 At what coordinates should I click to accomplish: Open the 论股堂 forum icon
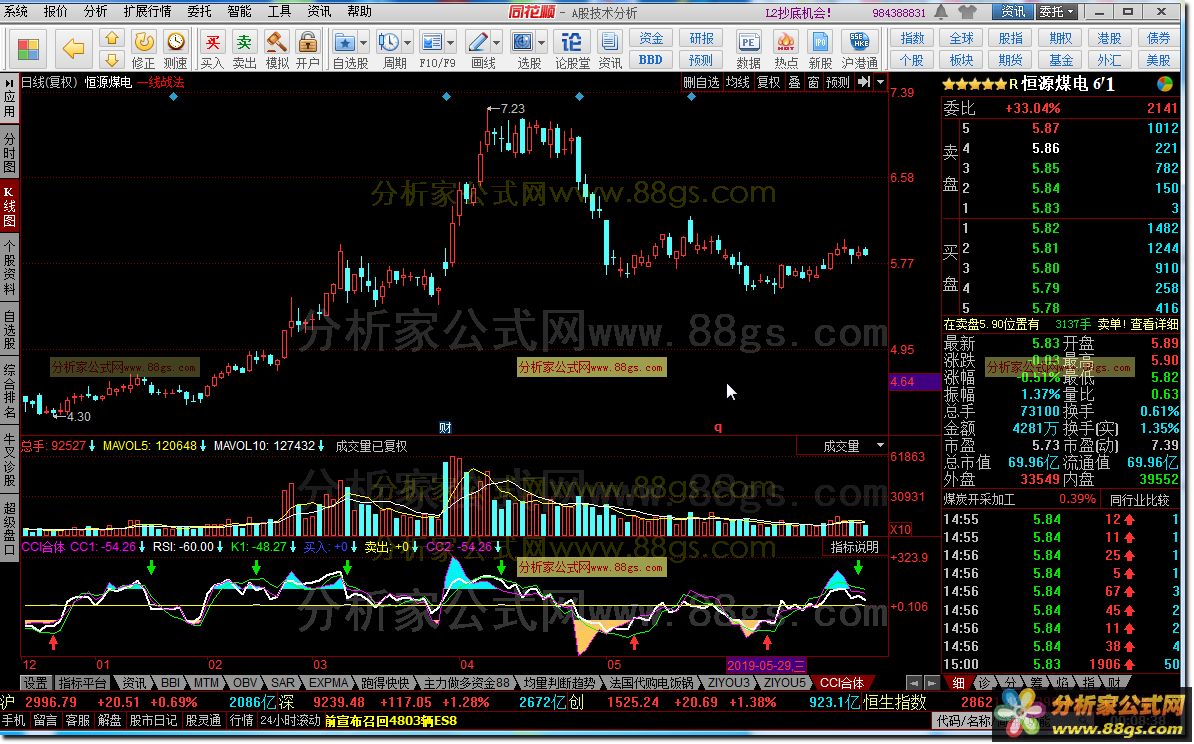572,43
